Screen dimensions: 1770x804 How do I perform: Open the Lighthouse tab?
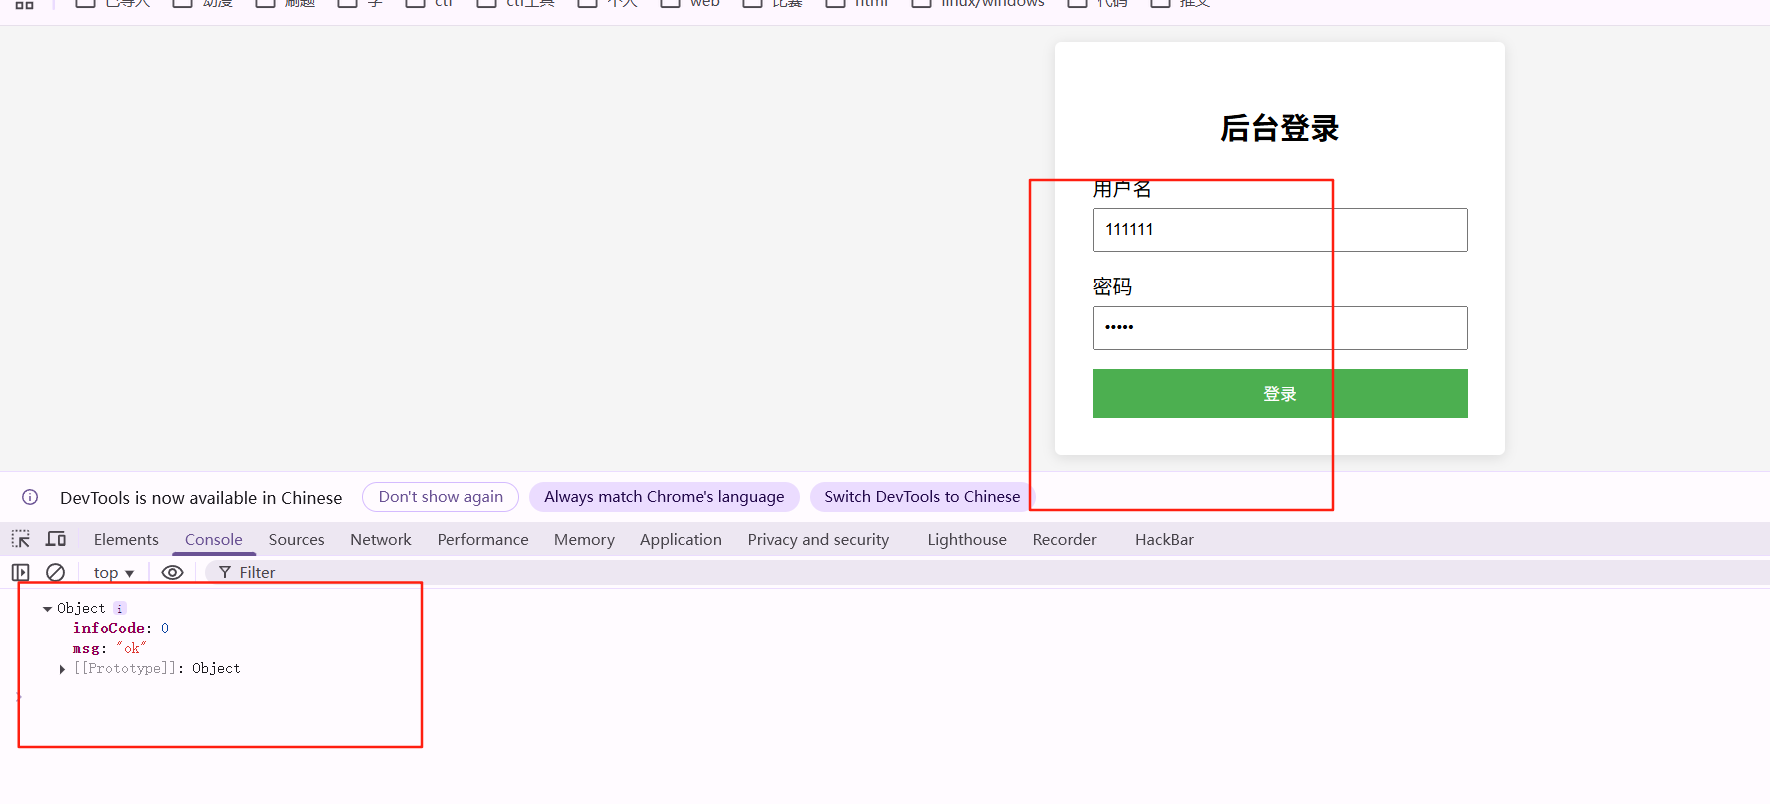[967, 539]
